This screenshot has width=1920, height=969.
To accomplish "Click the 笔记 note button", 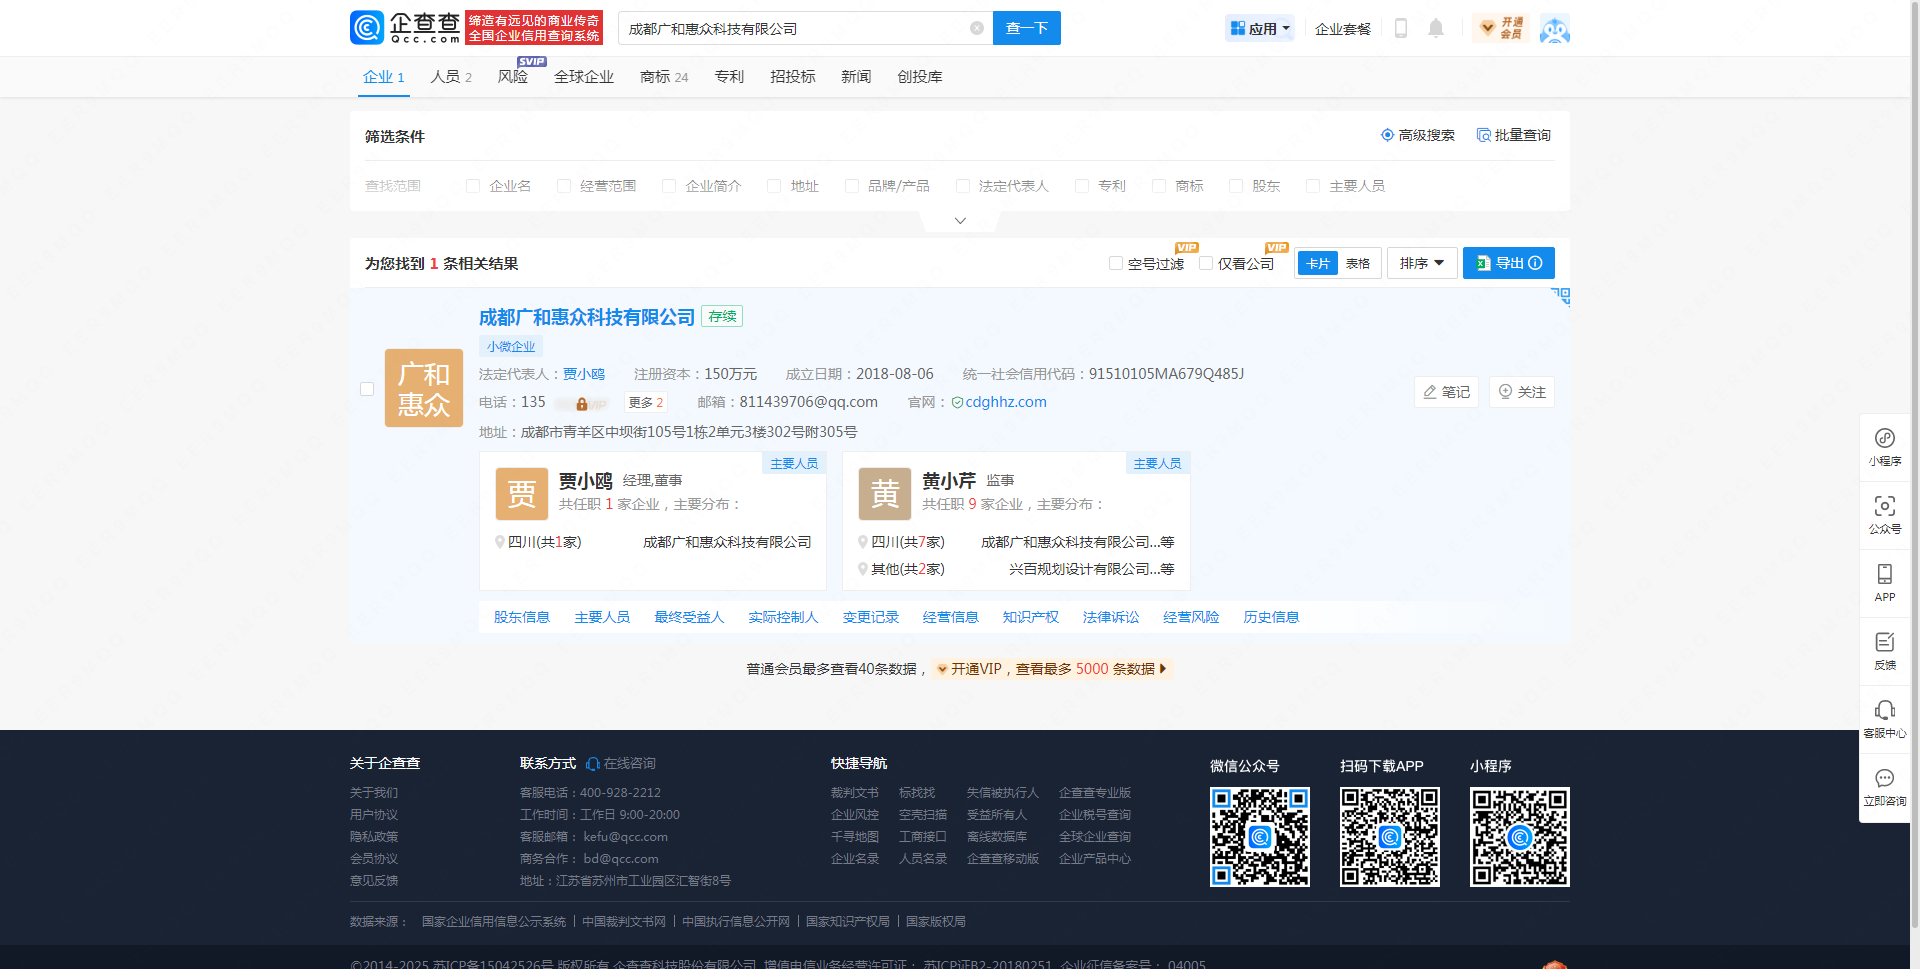I will click(1446, 392).
